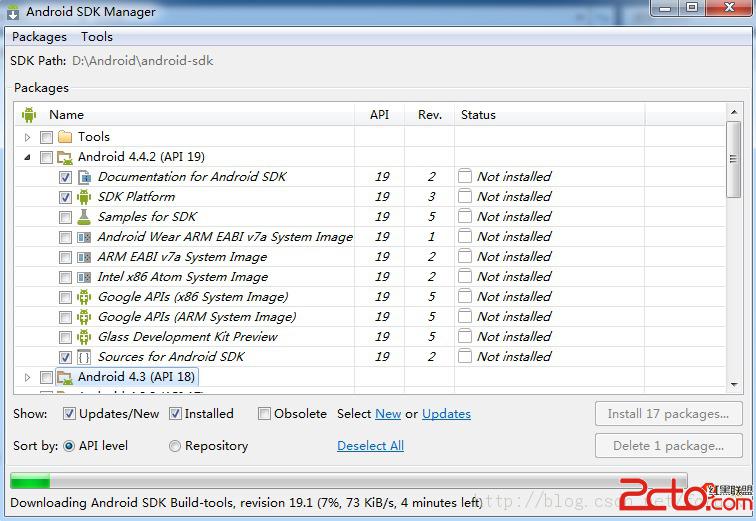Click the ARM EABI v7a System Image icon
The image size is (756, 521).
pos(84,257)
